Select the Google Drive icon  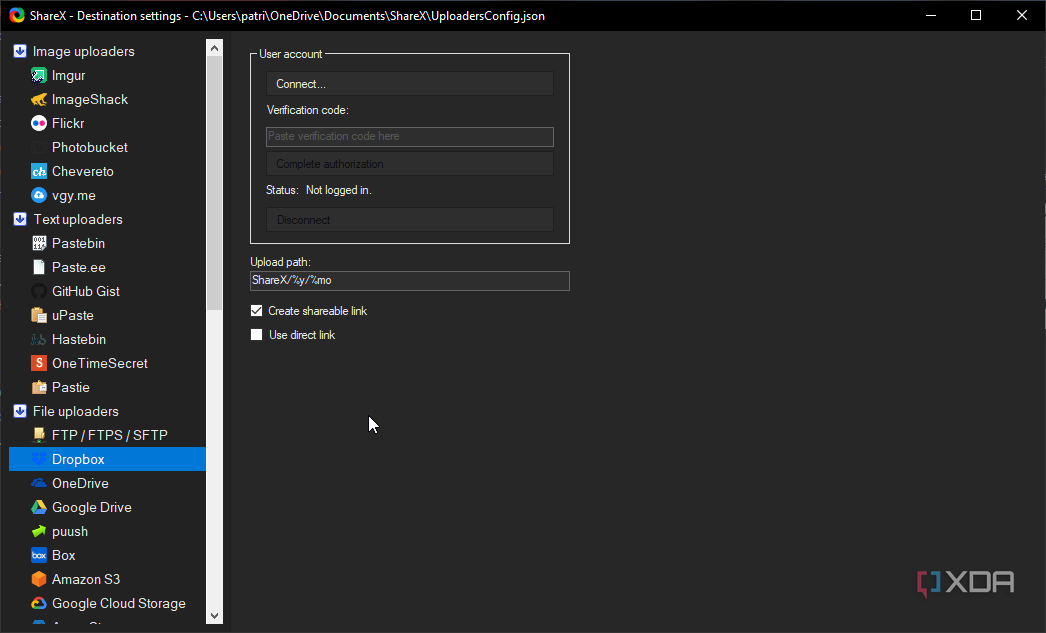pyautogui.click(x=39, y=507)
